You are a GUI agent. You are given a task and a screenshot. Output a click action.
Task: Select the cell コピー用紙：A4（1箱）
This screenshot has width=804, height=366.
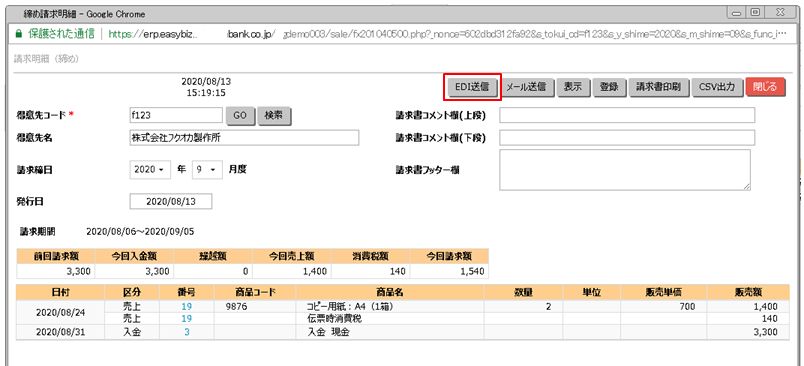pyautogui.click(x=390, y=307)
